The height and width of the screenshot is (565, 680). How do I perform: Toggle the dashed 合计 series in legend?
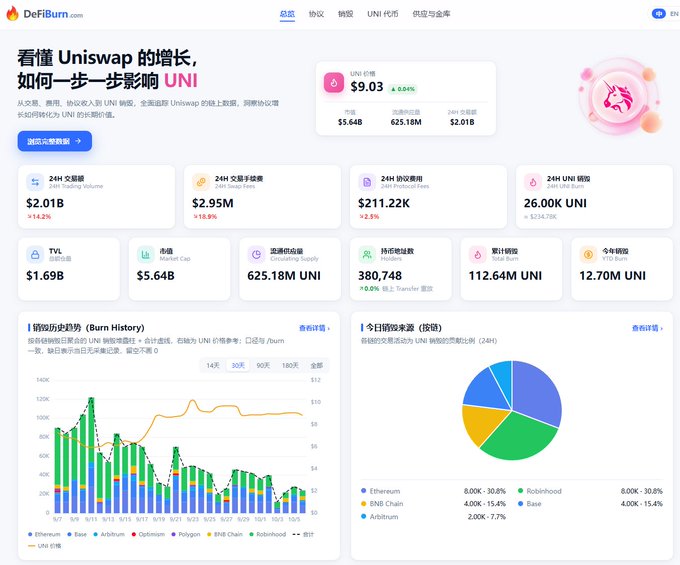(303, 534)
